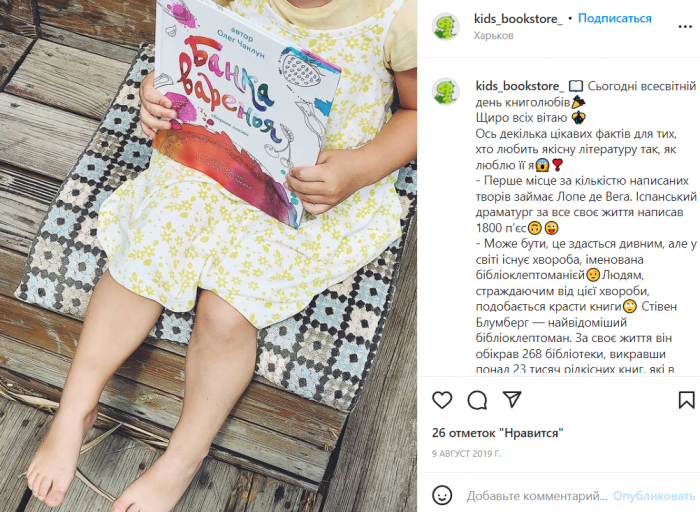Viewport: 700px width, 512px height.
Task: Open three-dot more options menu
Action: pyautogui.click(x=685, y=27)
